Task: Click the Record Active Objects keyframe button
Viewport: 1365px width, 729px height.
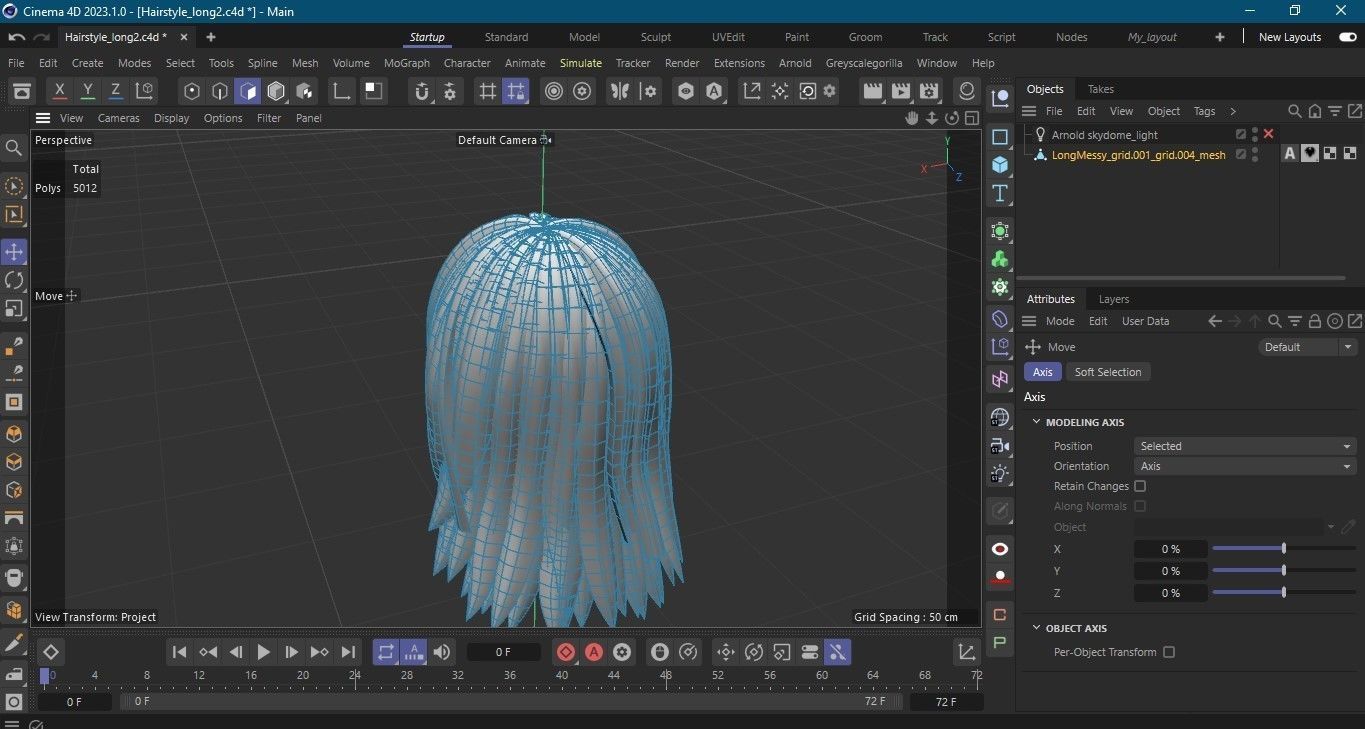Action: tap(566, 652)
